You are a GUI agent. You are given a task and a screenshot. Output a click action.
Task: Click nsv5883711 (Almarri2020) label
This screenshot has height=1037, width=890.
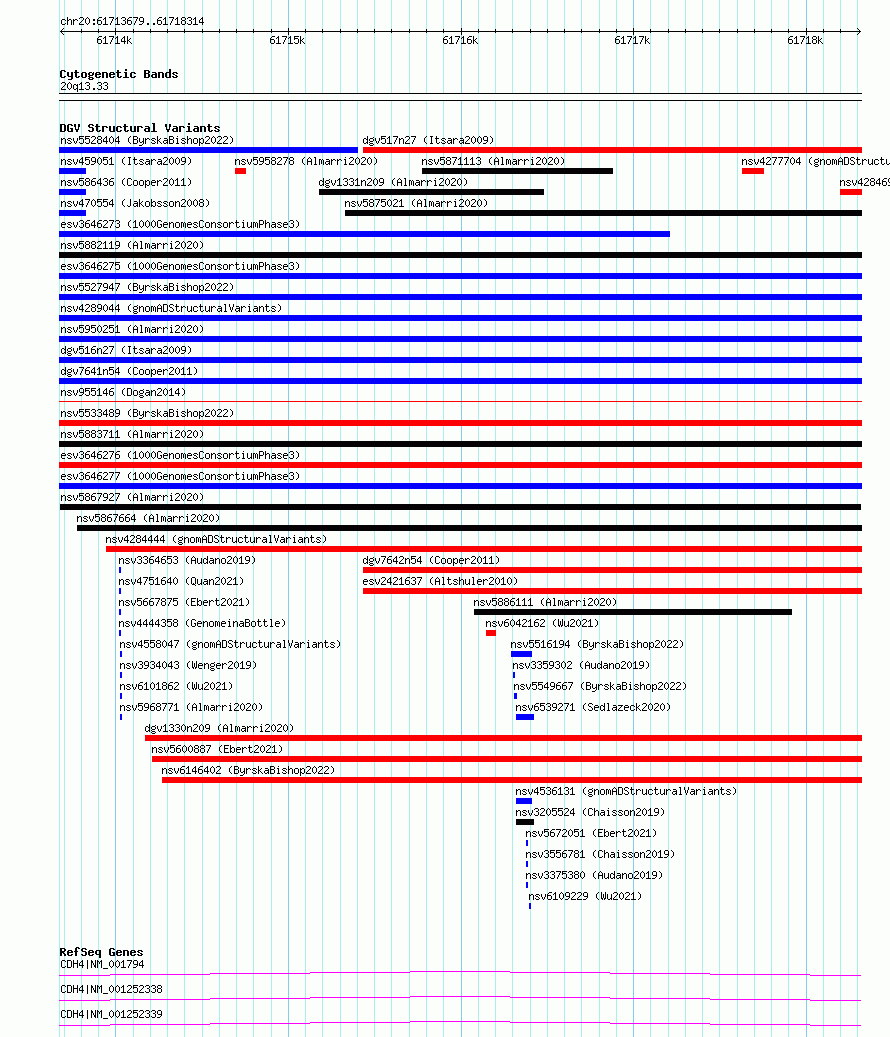(x=132, y=435)
